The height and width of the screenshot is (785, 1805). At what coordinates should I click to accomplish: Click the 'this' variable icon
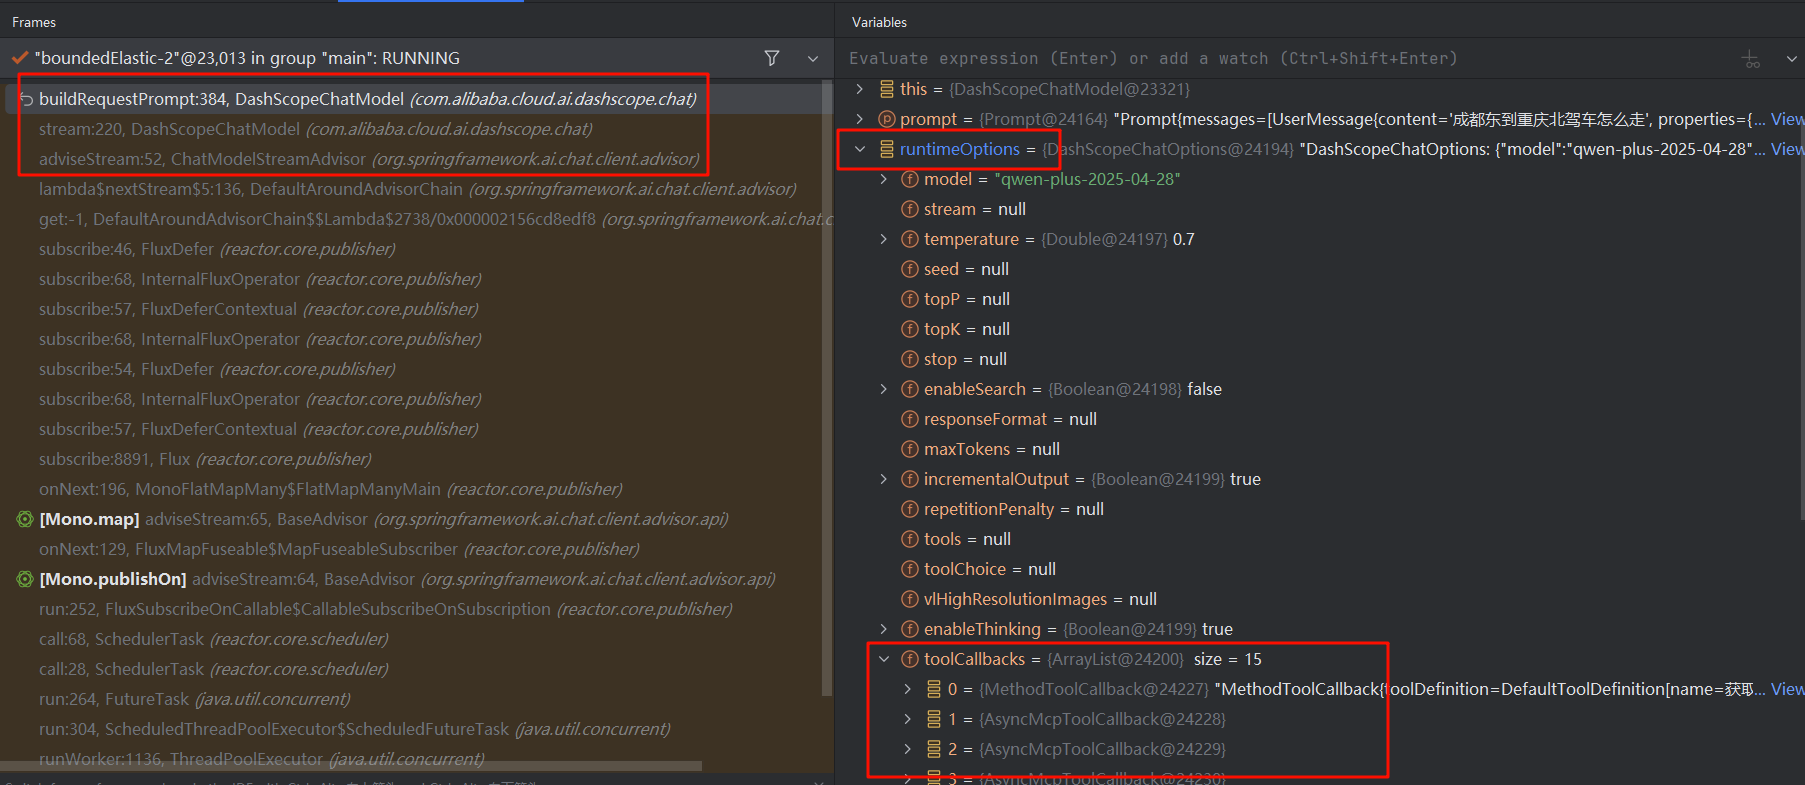pyautogui.click(x=886, y=89)
